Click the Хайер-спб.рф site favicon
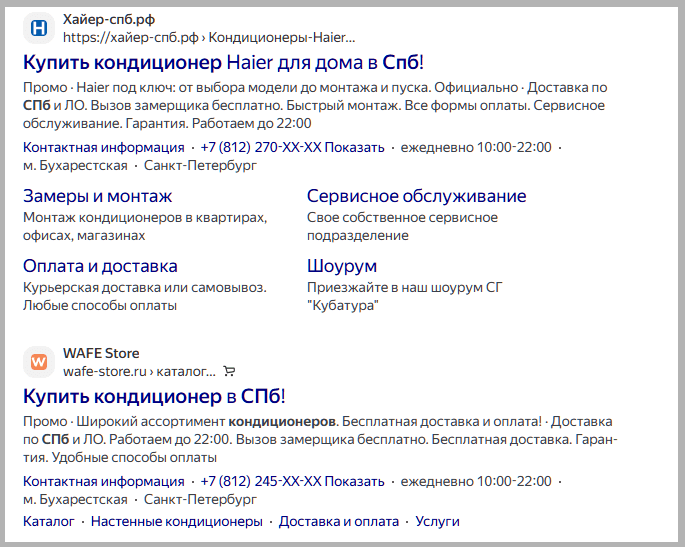This screenshot has height=547, width=685. point(39,28)
